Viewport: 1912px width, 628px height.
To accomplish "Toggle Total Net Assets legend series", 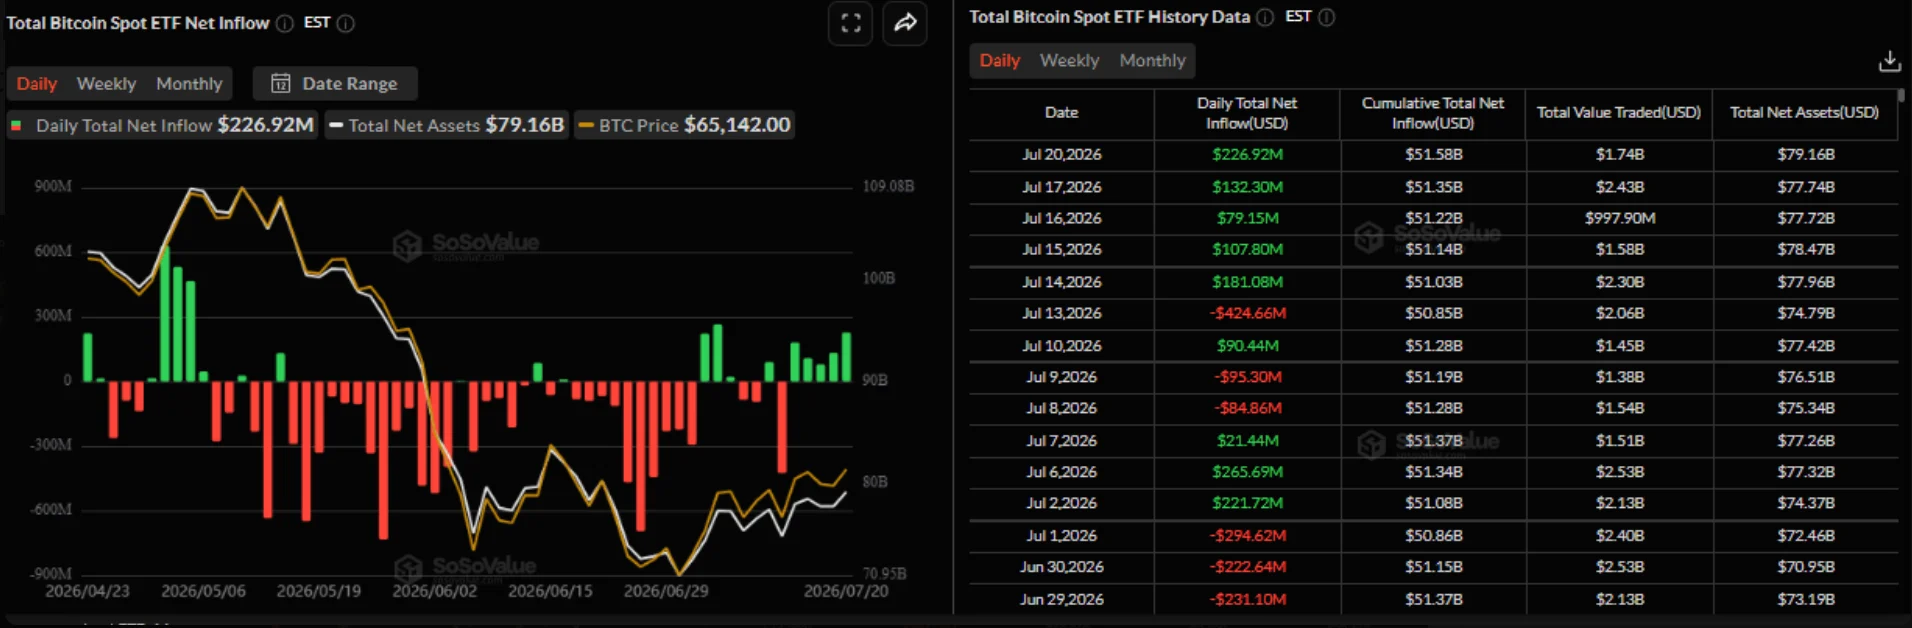I will (x=446, y=125).
